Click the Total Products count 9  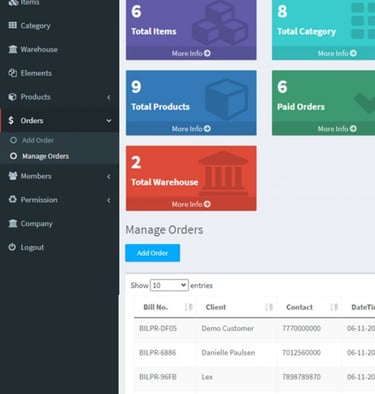tap(136, 87)
